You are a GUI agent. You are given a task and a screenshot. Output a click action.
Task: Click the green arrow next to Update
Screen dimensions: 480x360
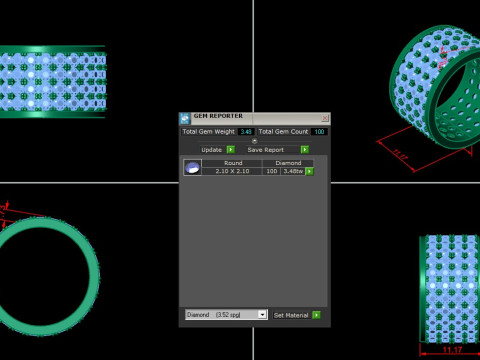[231, 150]
